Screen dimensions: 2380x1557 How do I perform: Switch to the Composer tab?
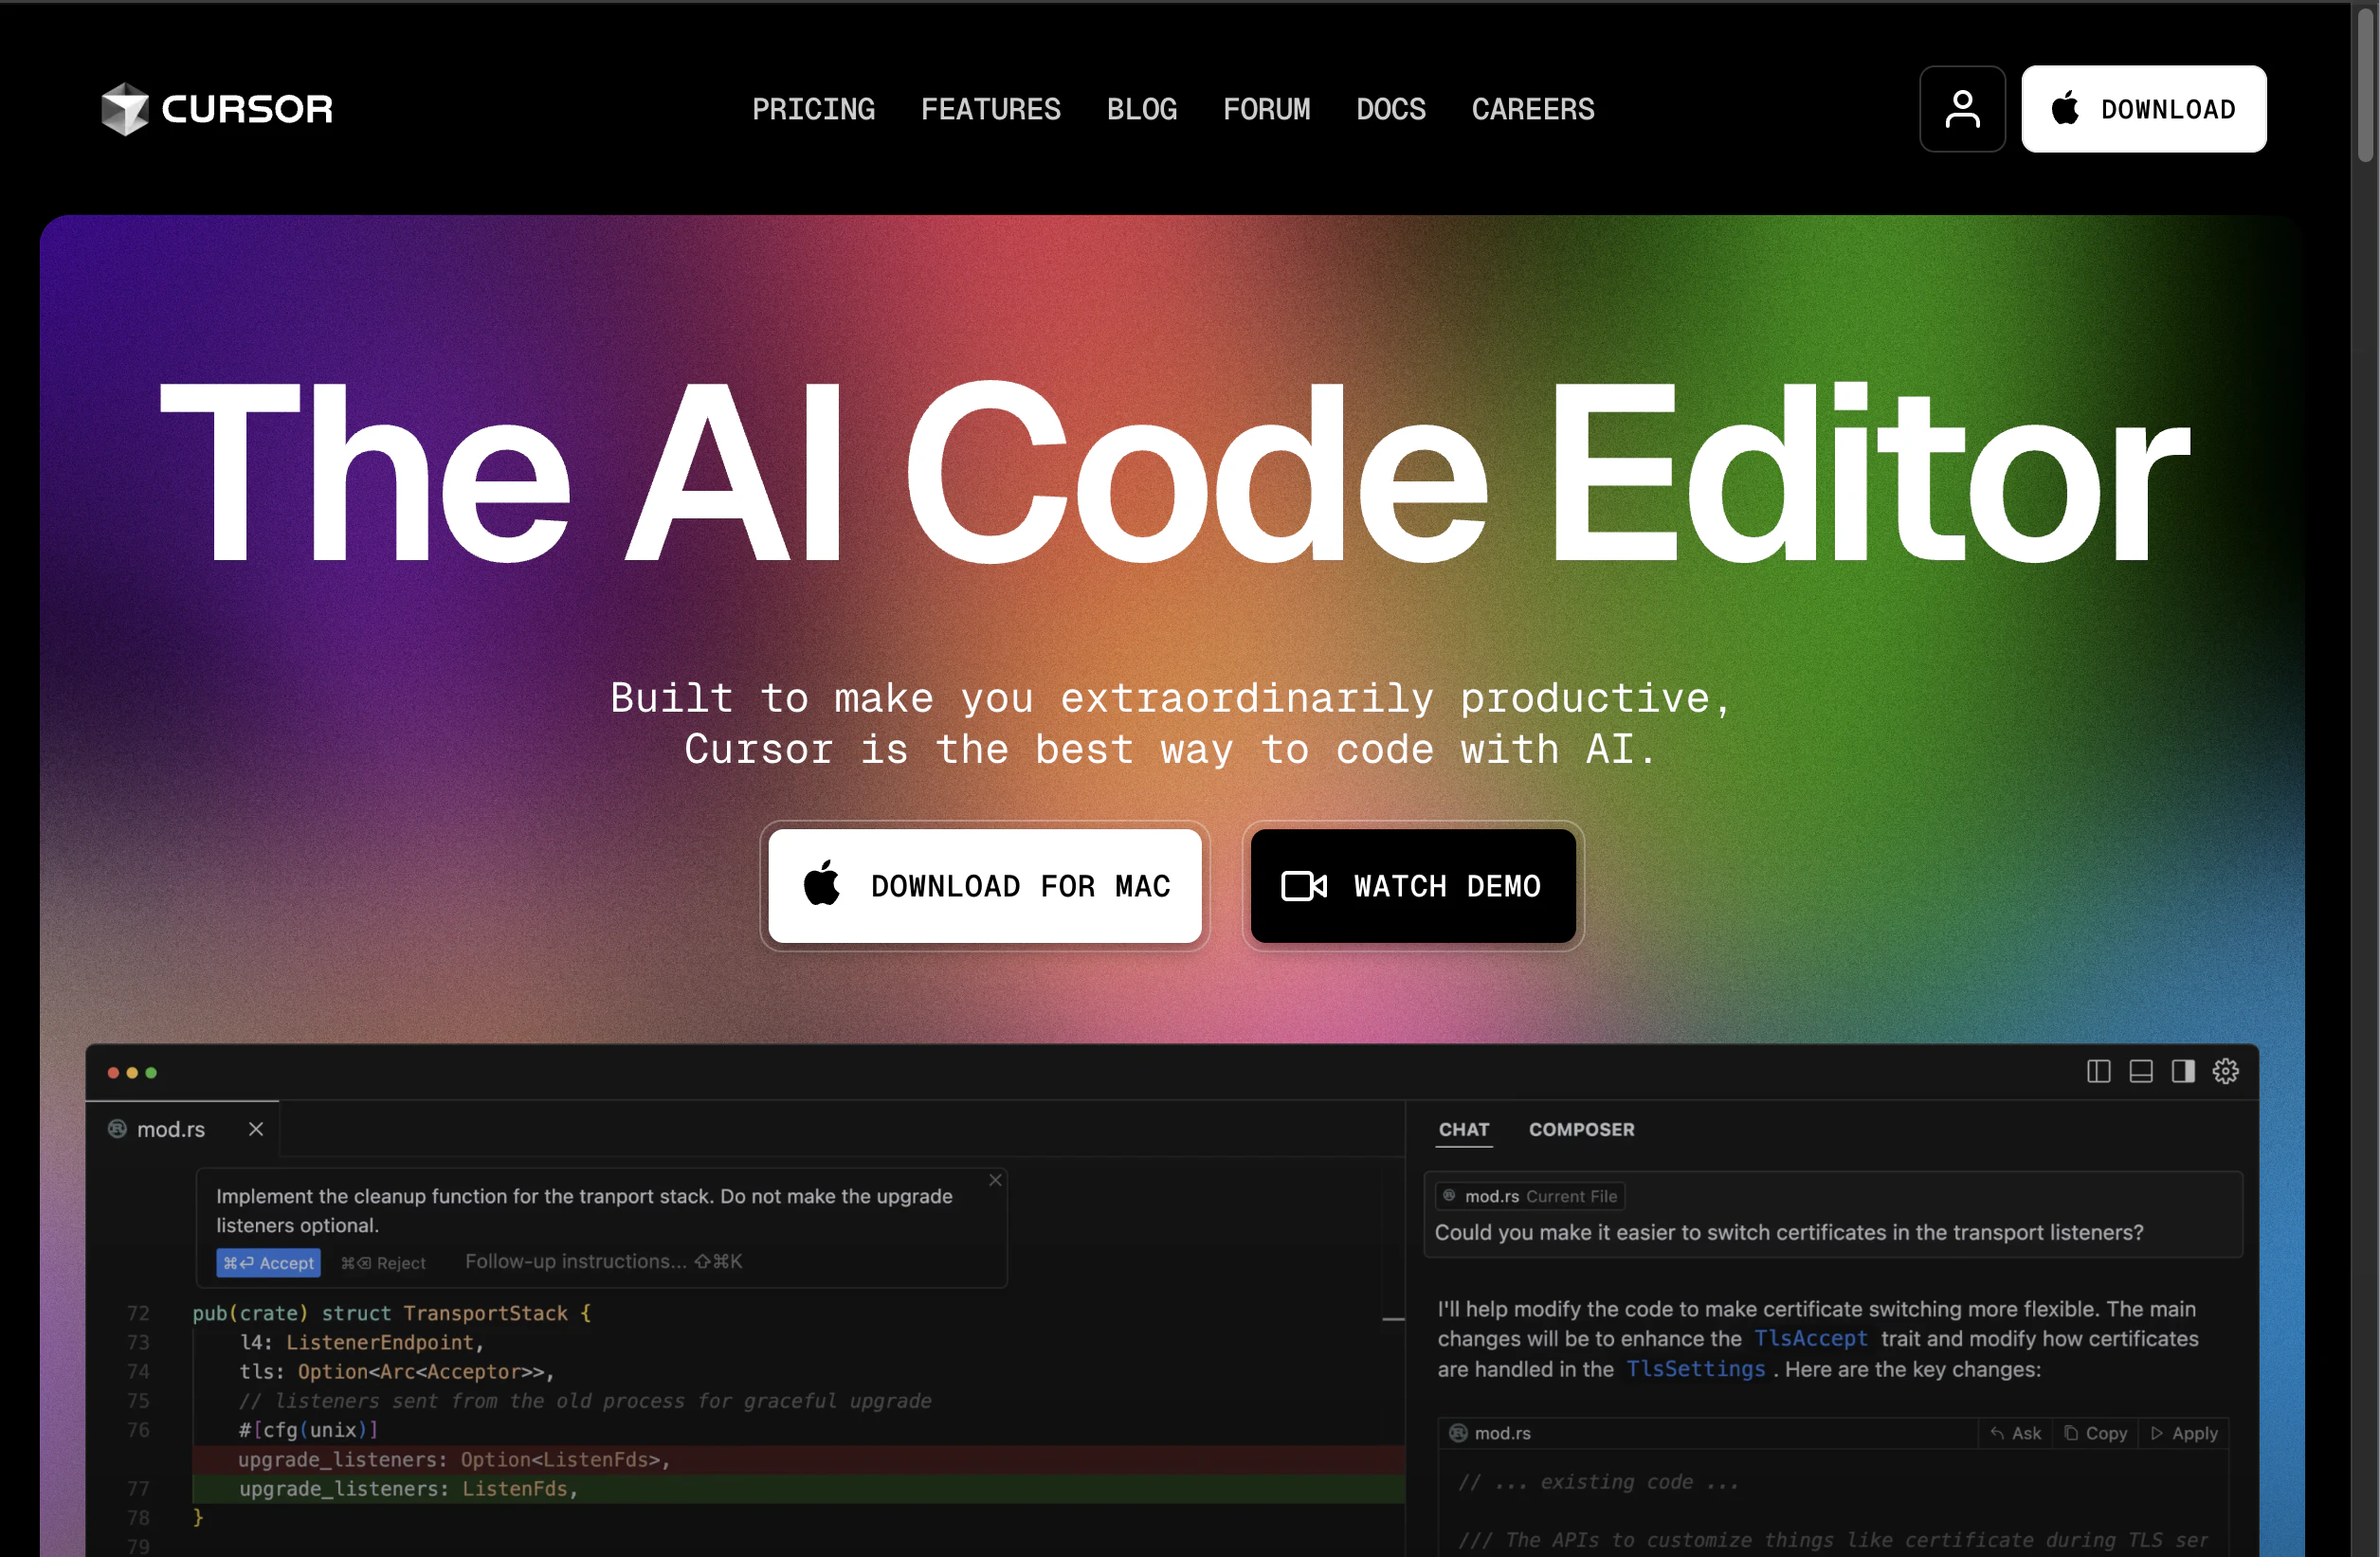coord(1581,1129)
